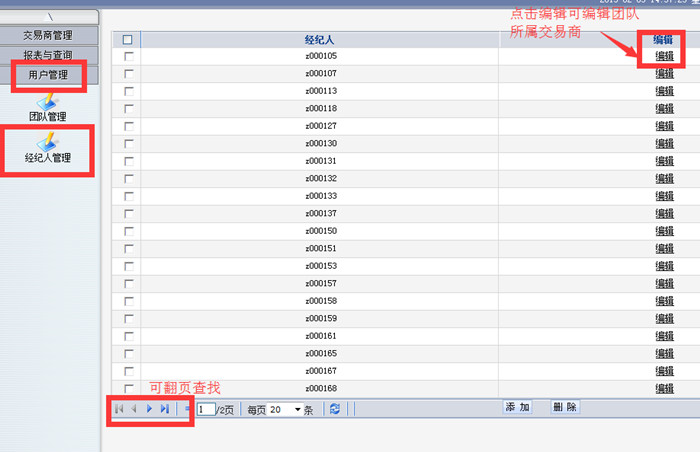700x452 pixels.
Task: Toggle the select-all checkbox in header
Action: tap(127, 40)
